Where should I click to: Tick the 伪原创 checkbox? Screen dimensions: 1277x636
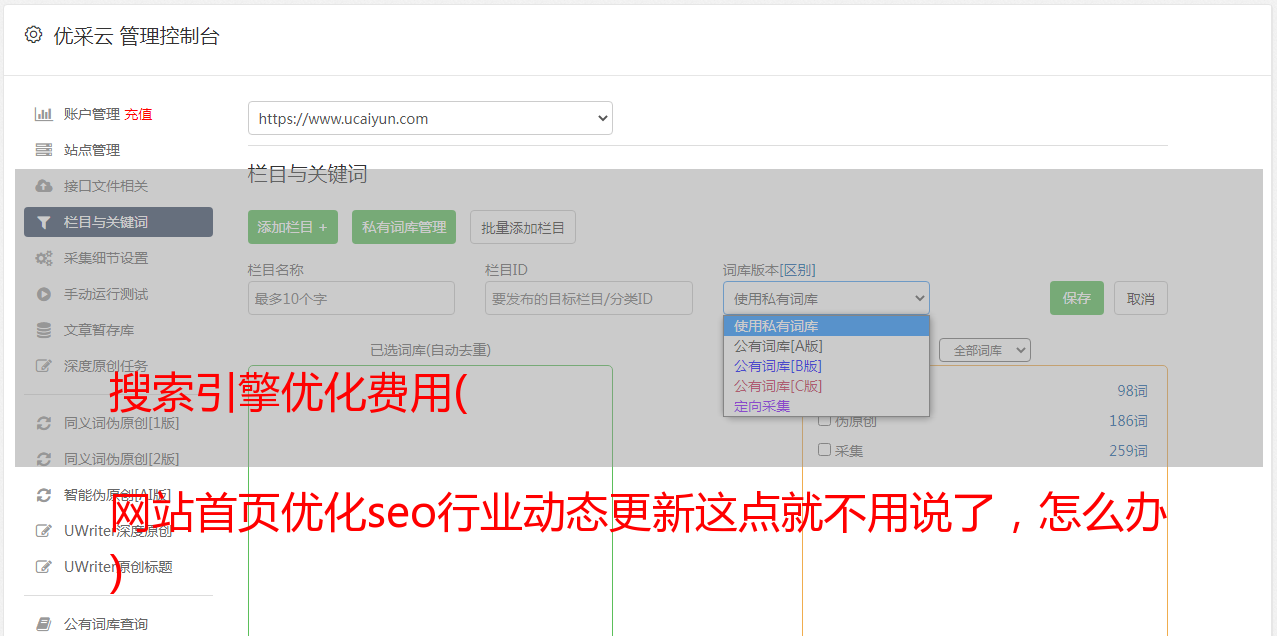[x=825, y=420]
